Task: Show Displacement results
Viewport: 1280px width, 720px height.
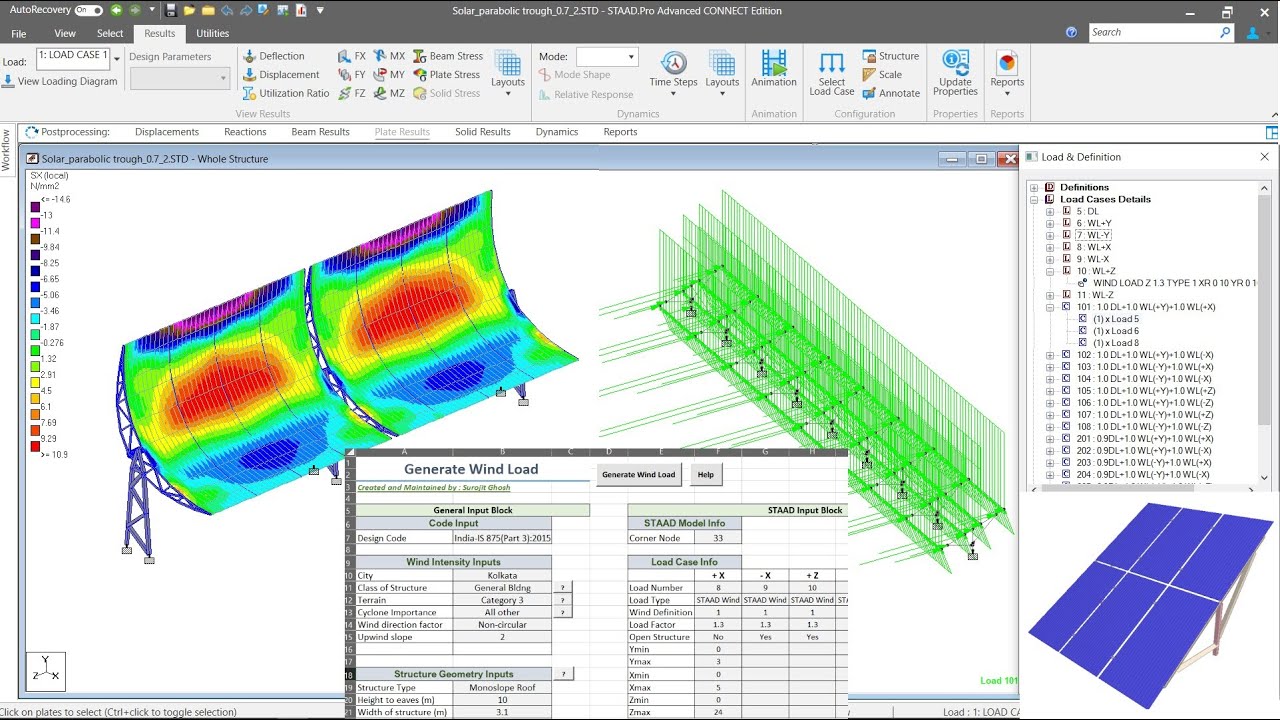Action: coord(281,75)
